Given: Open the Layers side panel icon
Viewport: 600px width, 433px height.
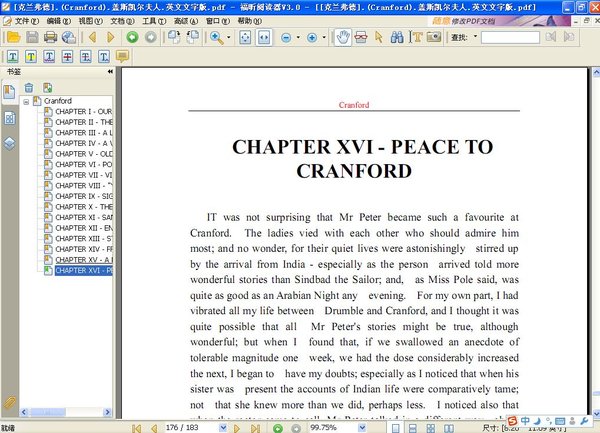Looking at the screenshot, I should (10, 143).
